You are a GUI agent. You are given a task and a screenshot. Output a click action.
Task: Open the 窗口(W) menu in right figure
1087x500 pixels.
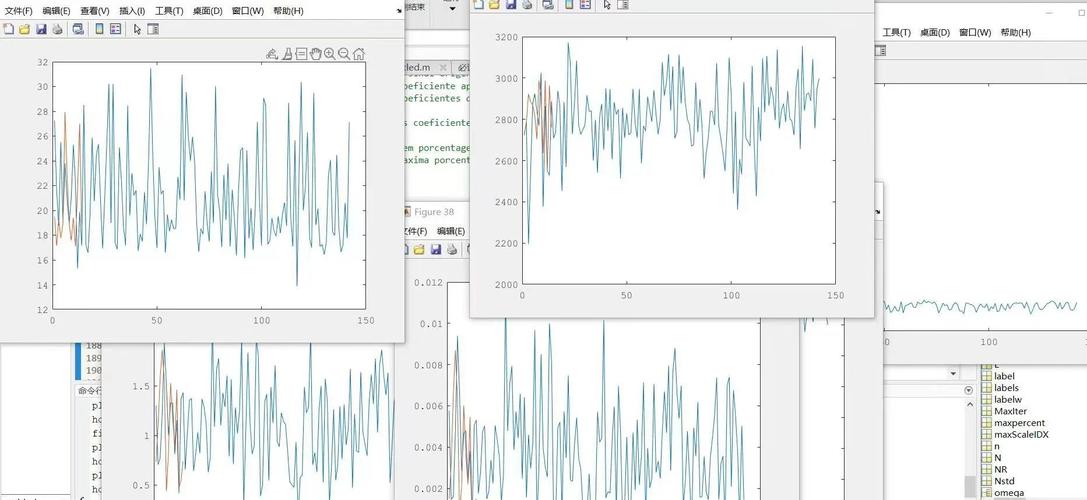[974, 32]
